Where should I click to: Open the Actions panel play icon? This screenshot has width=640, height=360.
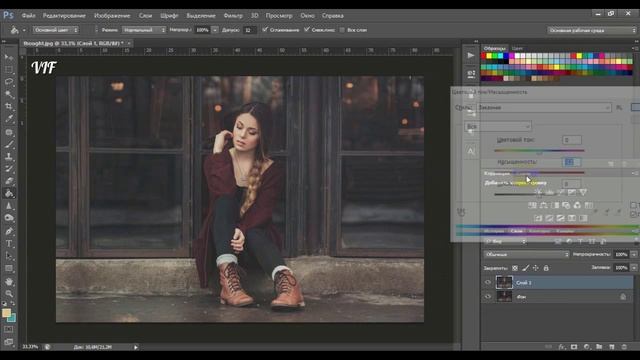coord(471,55)
